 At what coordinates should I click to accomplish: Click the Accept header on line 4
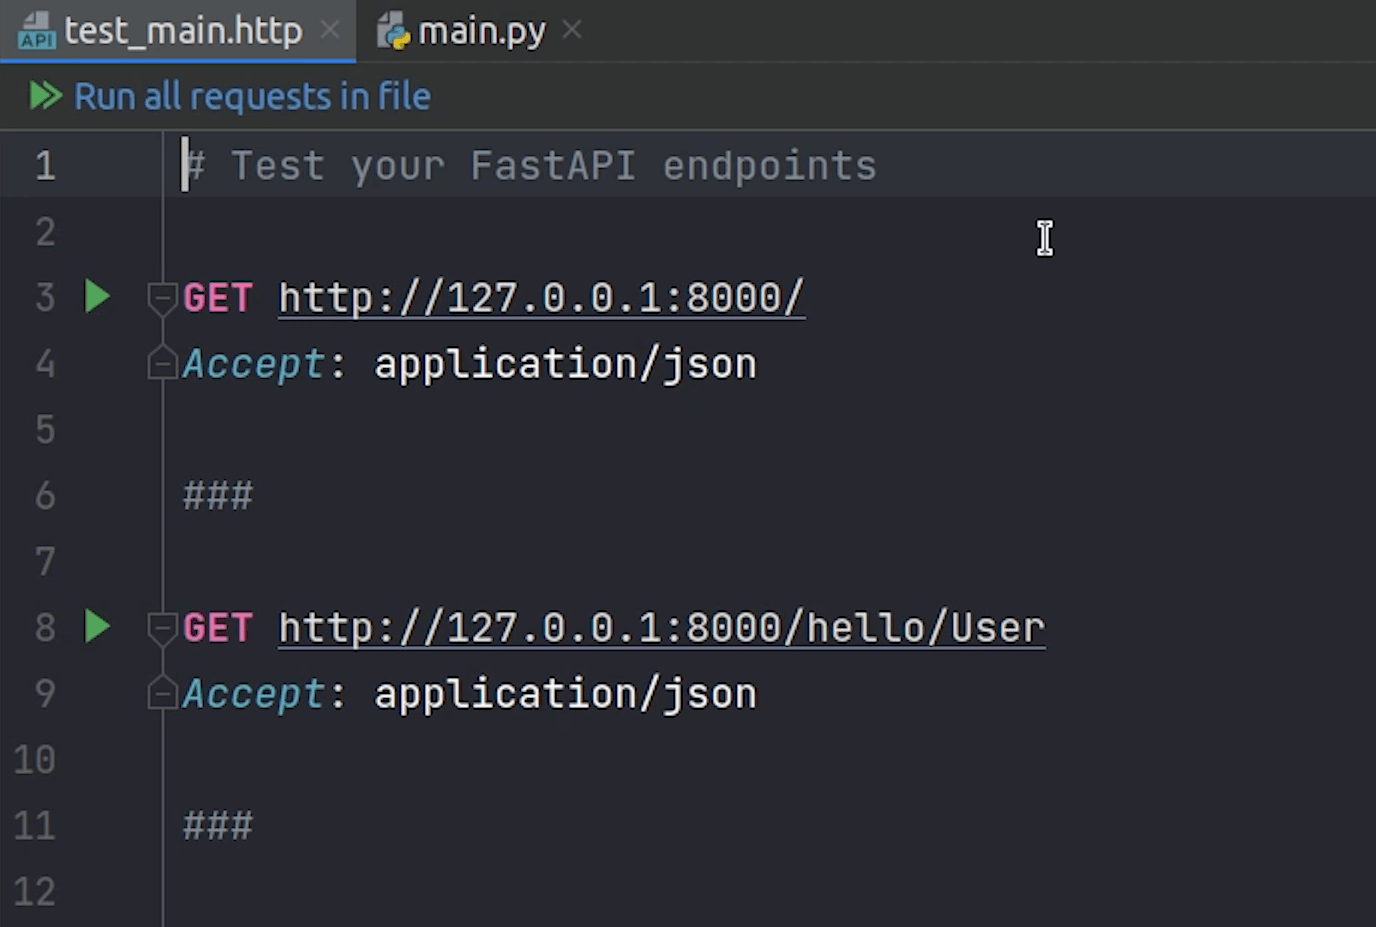coord(253,364)
